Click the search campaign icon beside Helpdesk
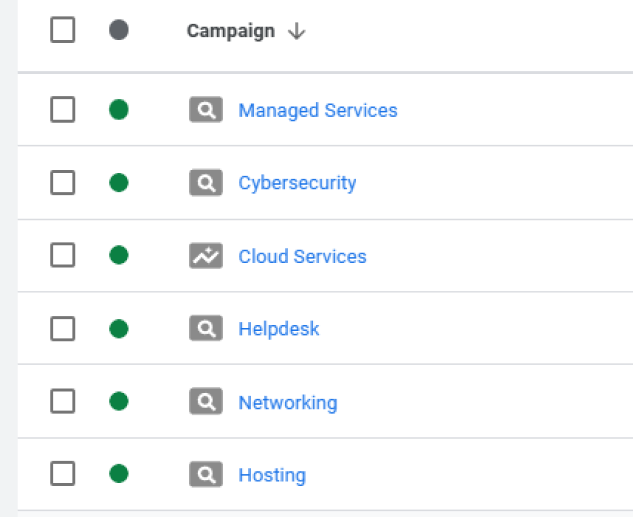633x517 pixels. [205, 329]
